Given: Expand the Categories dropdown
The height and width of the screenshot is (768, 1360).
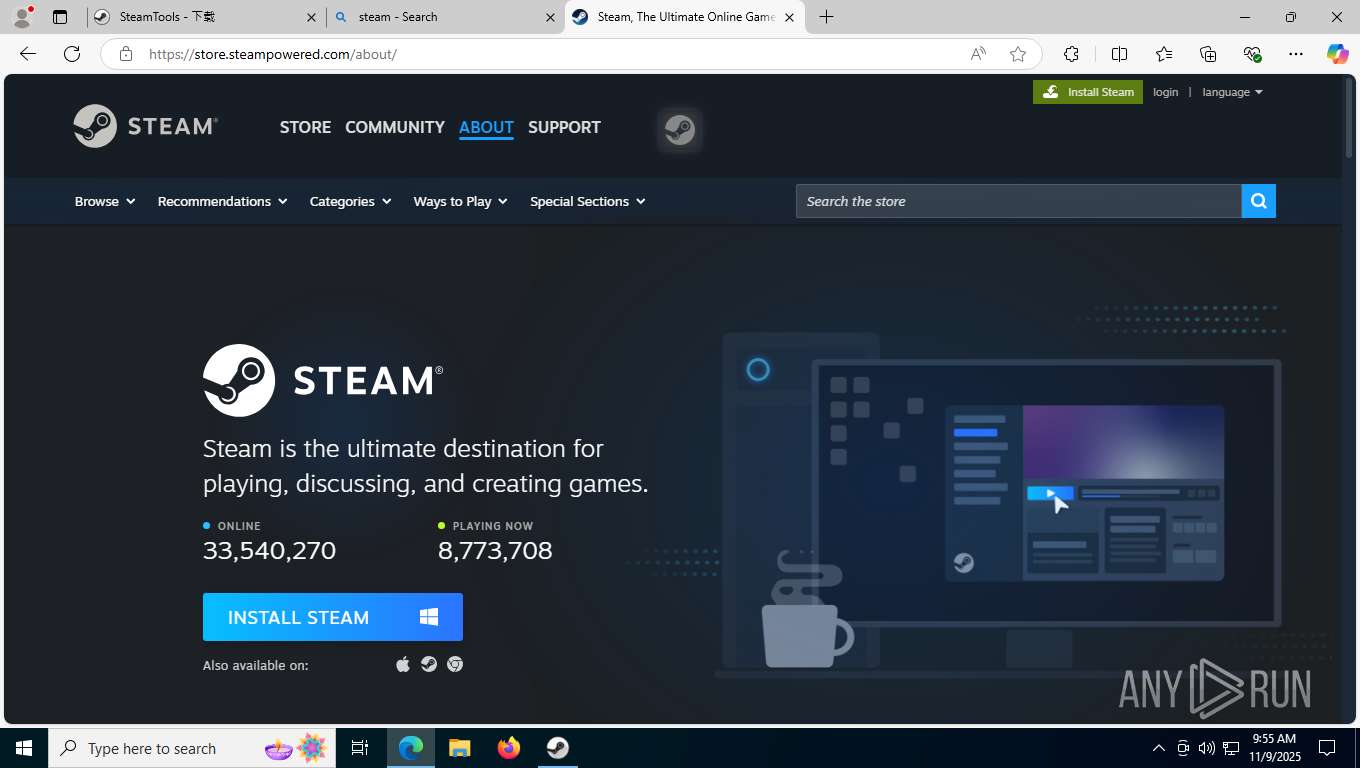Looking at the screenshot, I should click(x=350, y=201).
